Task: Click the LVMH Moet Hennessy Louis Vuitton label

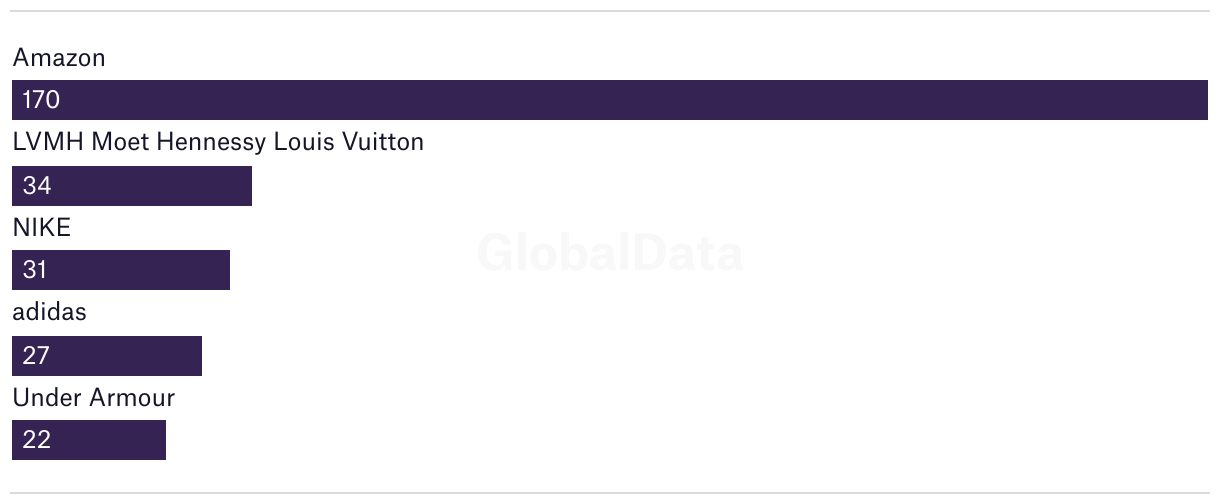Action: (x=218, y=142)
